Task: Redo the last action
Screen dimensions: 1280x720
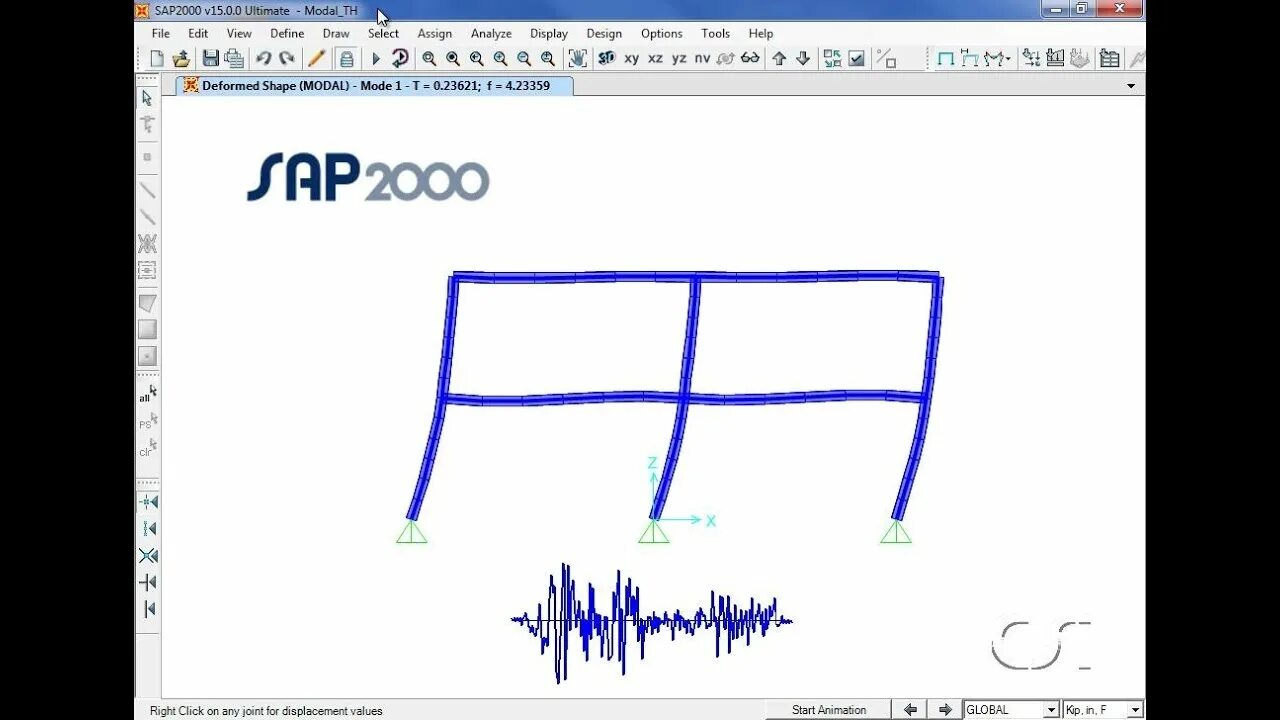Action: [287, 59]
